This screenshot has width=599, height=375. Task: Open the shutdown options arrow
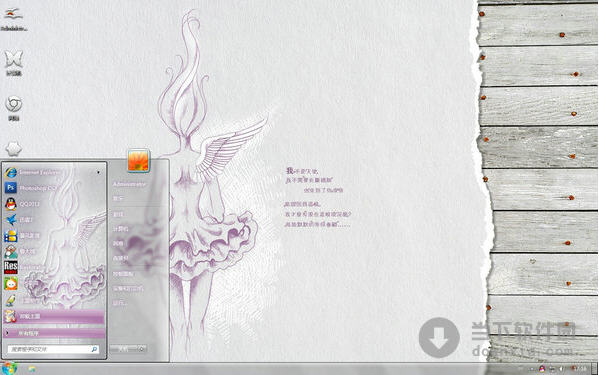(141, 349)
